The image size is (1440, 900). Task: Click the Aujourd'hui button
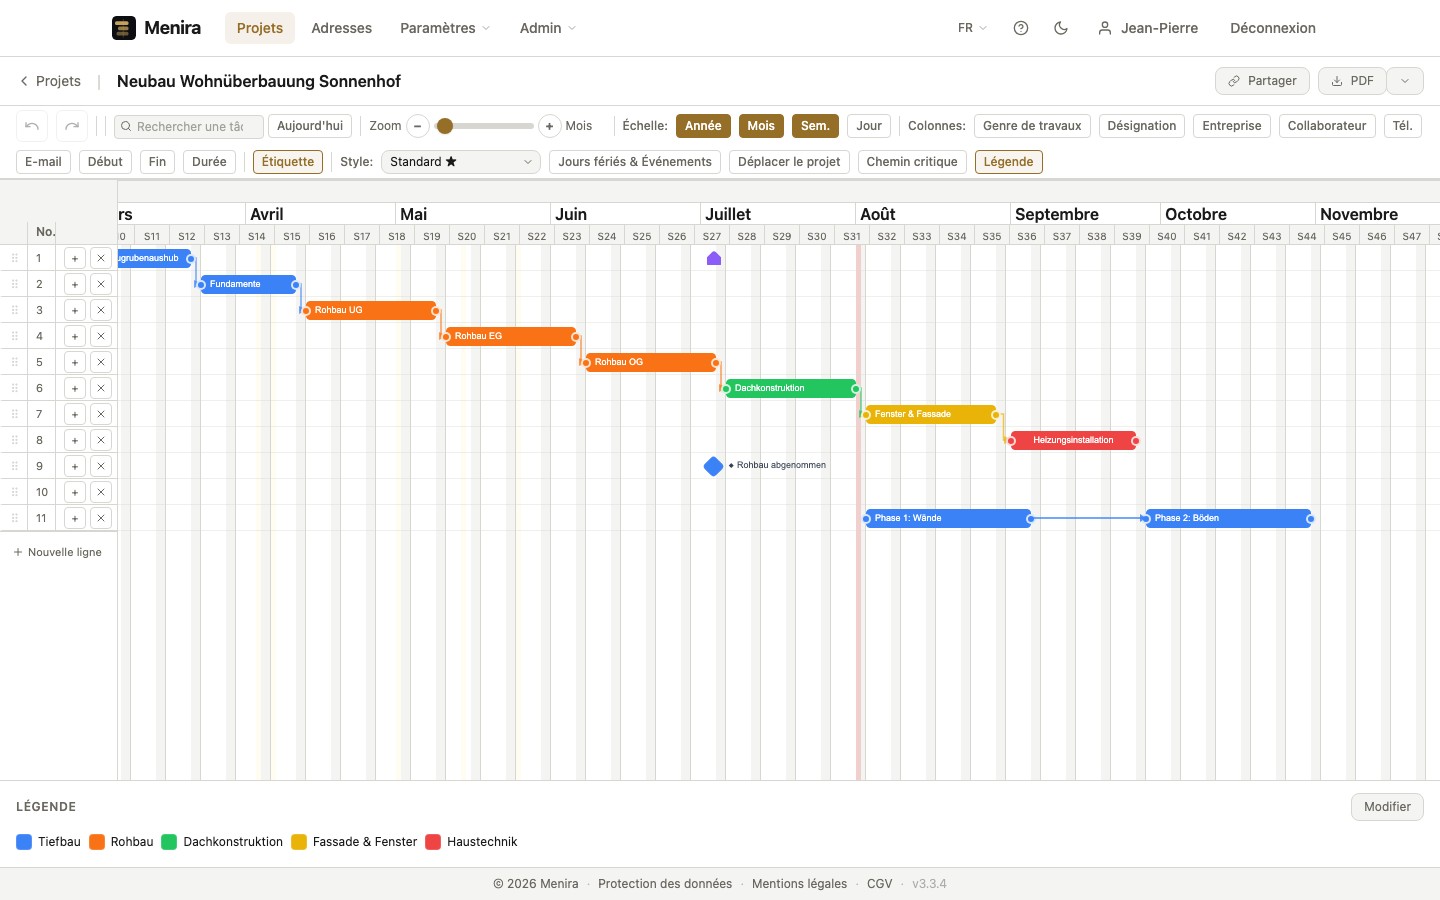pos(310,126)
